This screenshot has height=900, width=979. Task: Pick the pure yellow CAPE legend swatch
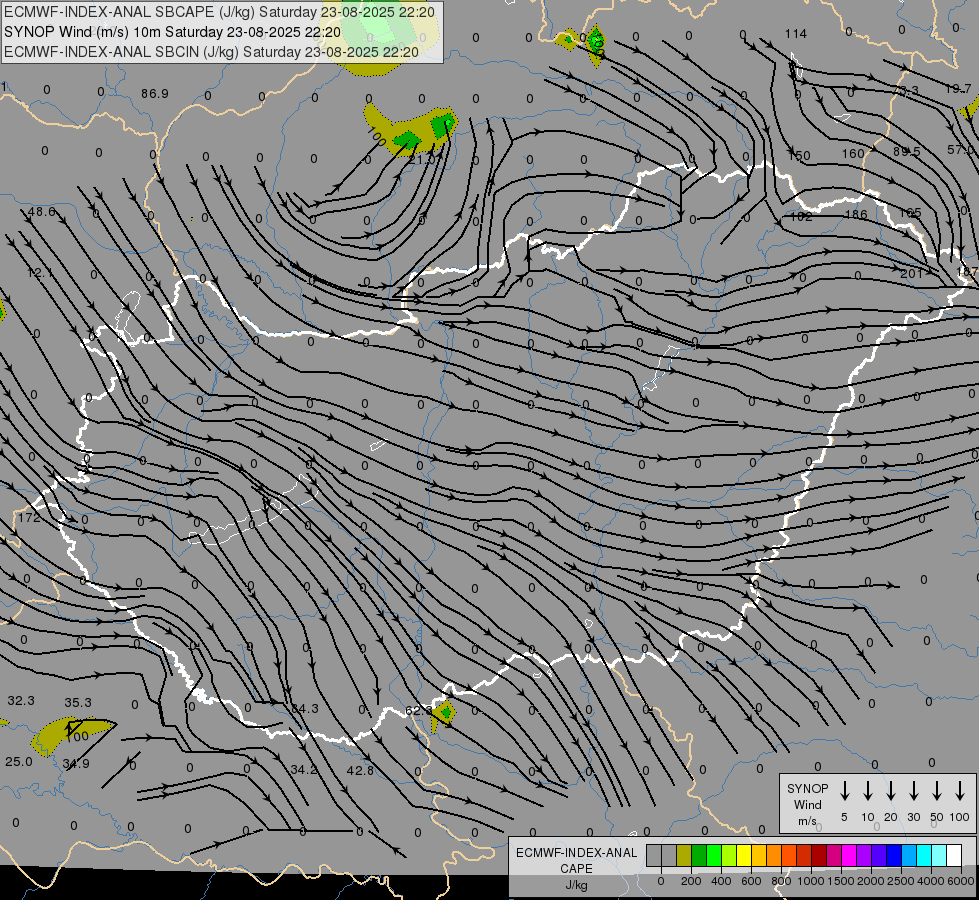[744, 856]
